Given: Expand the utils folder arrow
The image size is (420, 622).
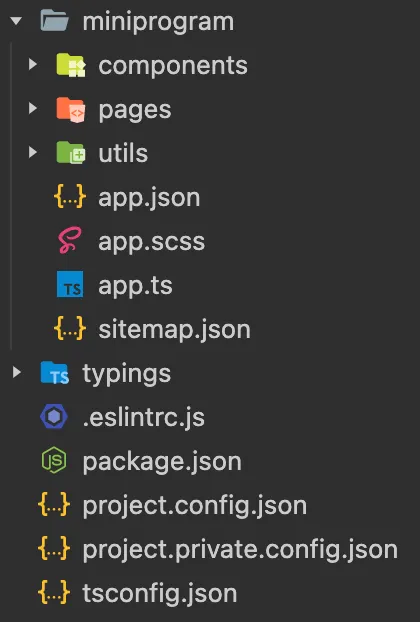Looking at the screenshot, I should [33, 152].
